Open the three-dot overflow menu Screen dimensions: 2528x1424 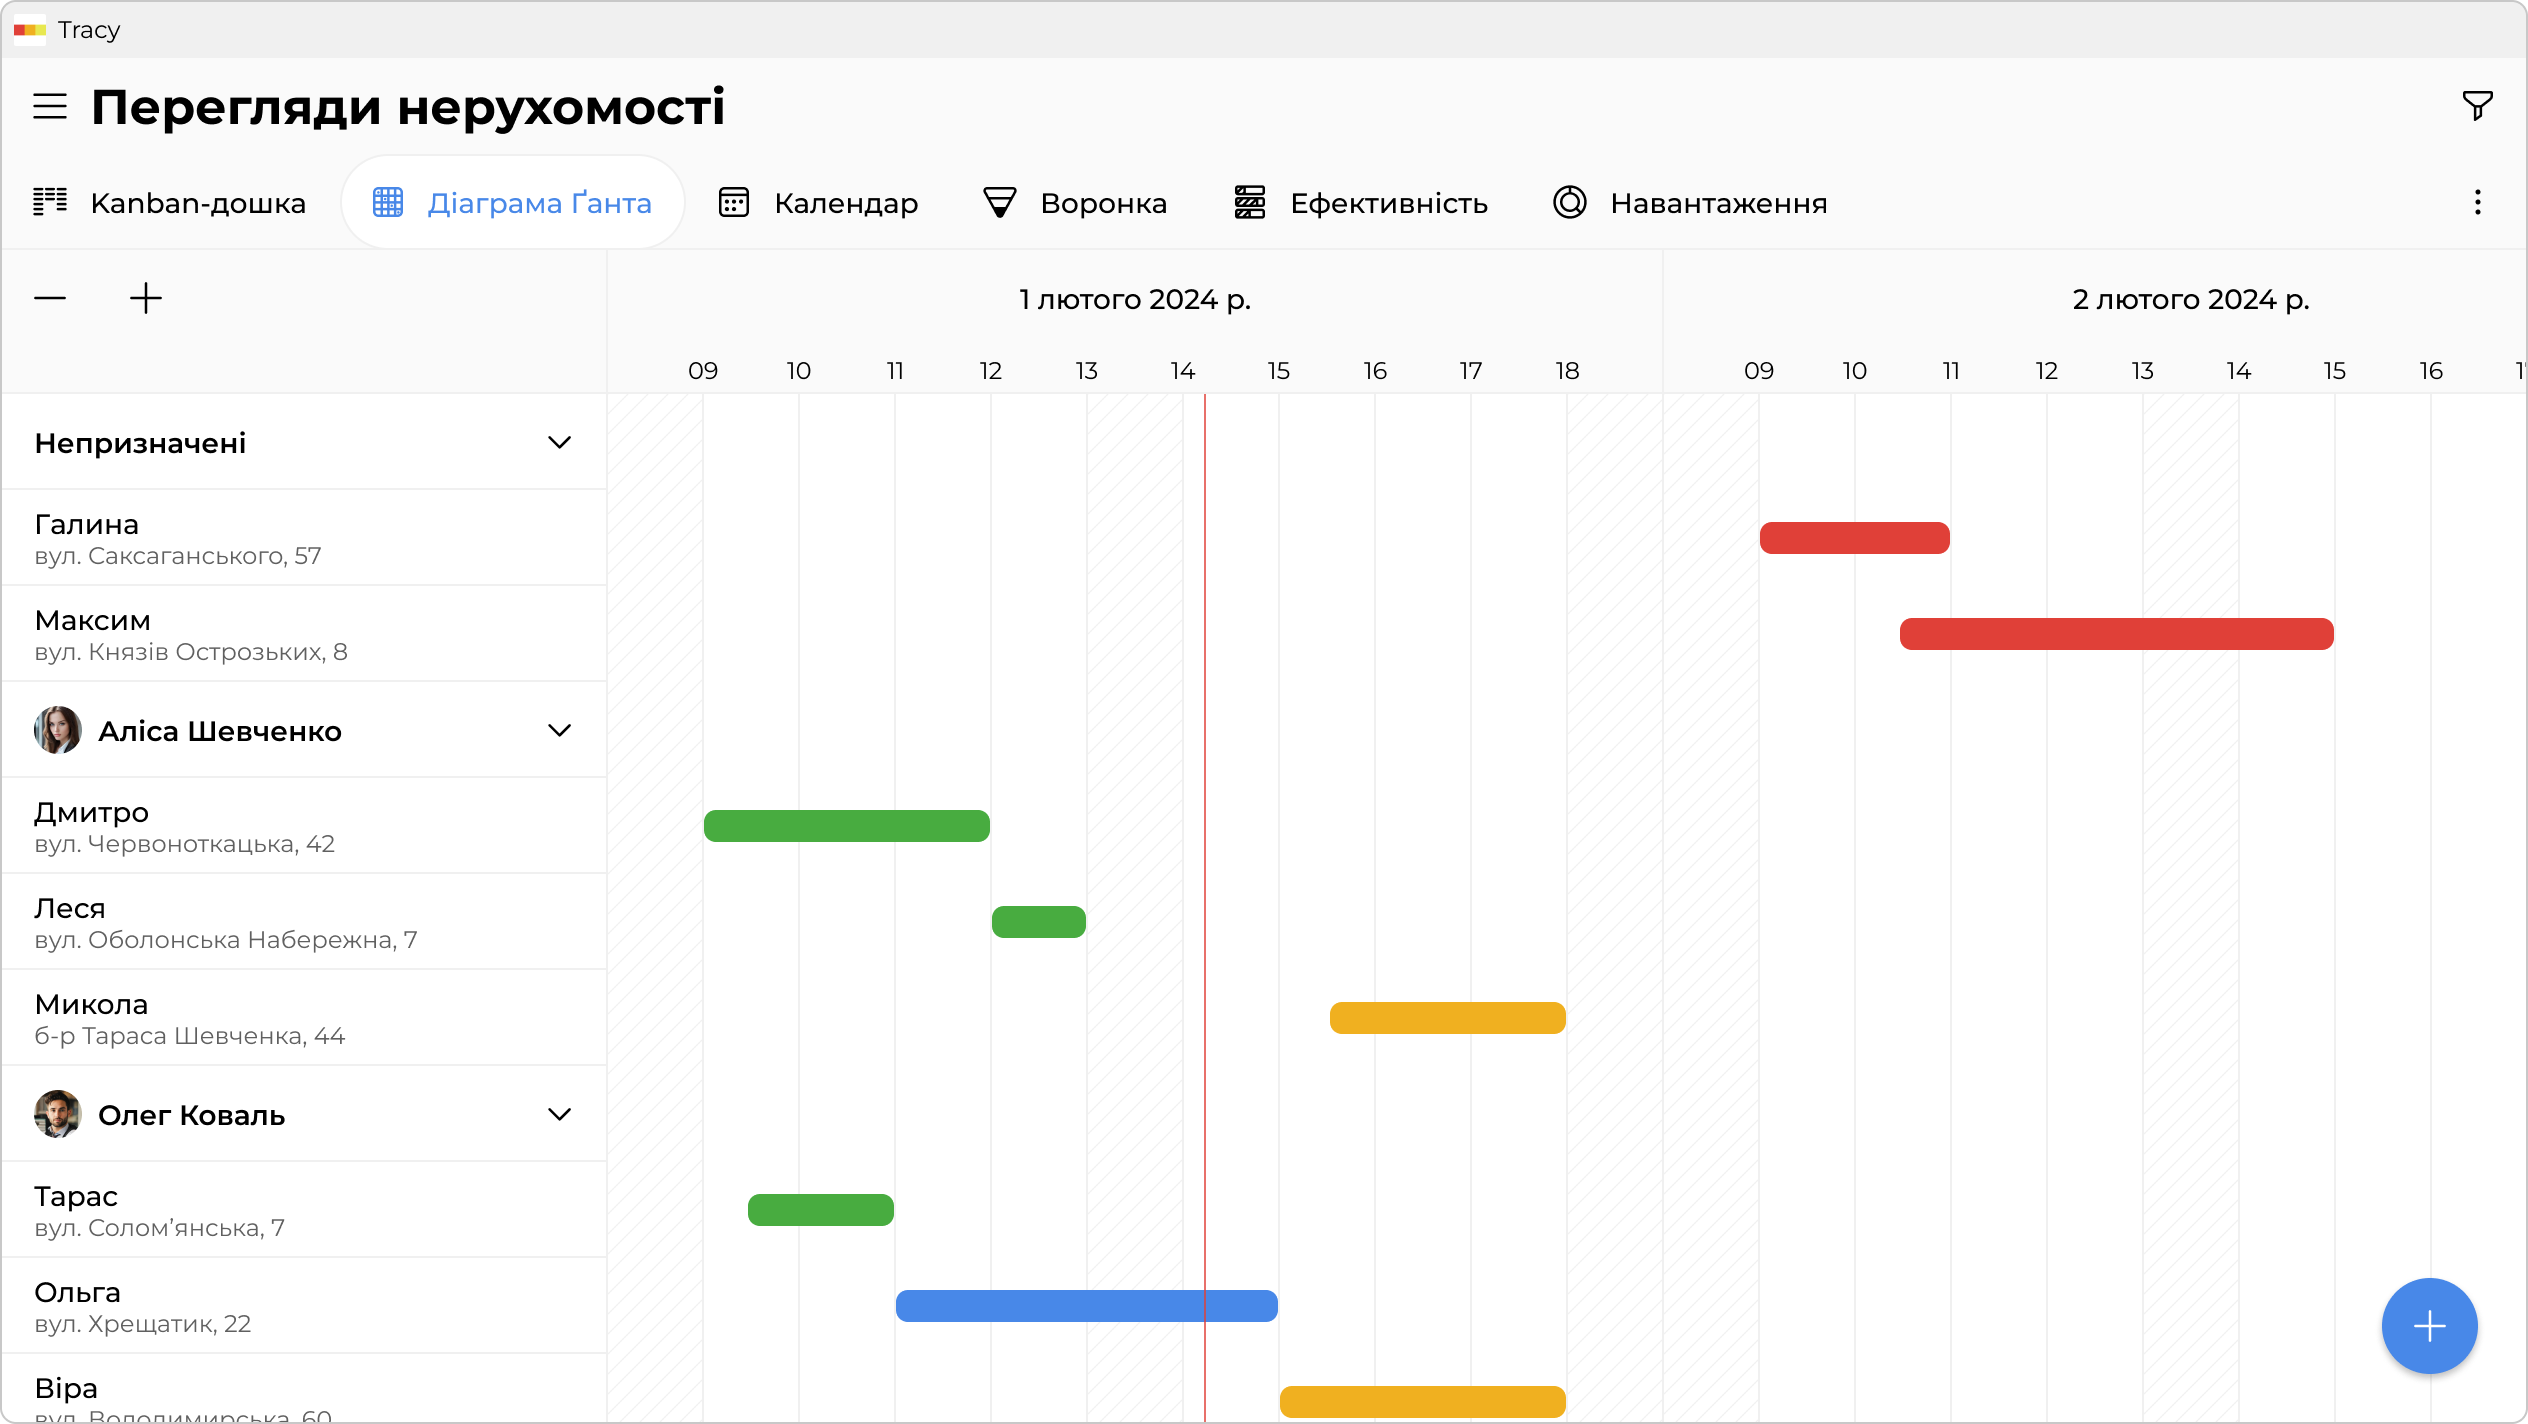click(x=2477, y=203)
